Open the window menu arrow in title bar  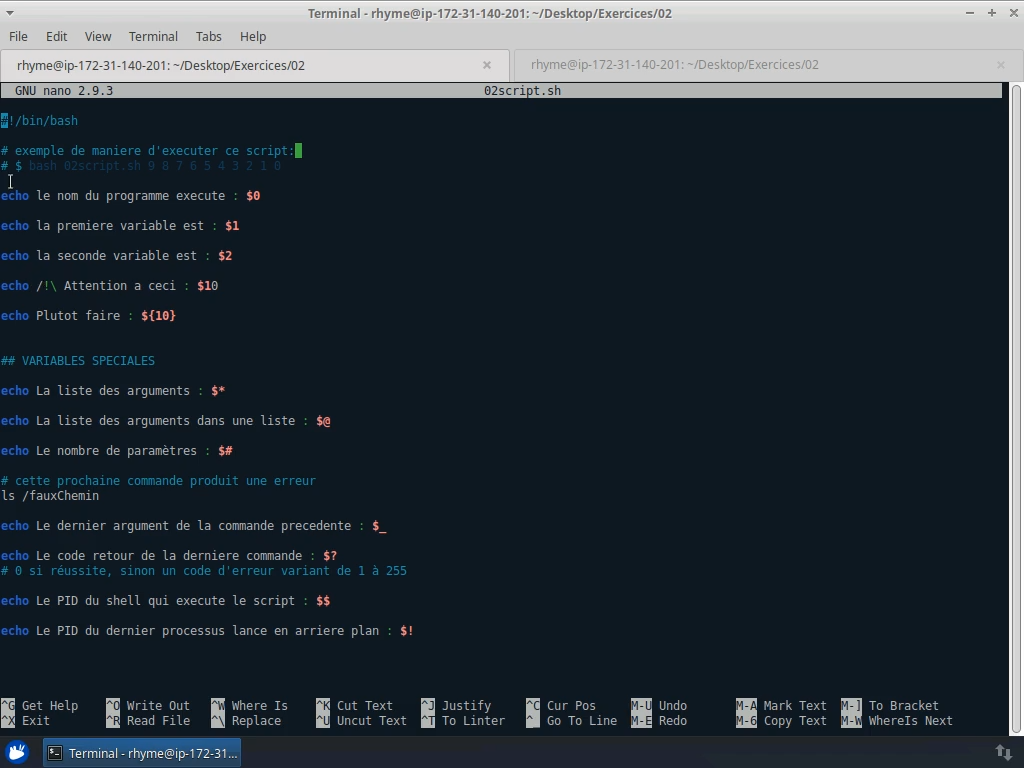point(9,13)
